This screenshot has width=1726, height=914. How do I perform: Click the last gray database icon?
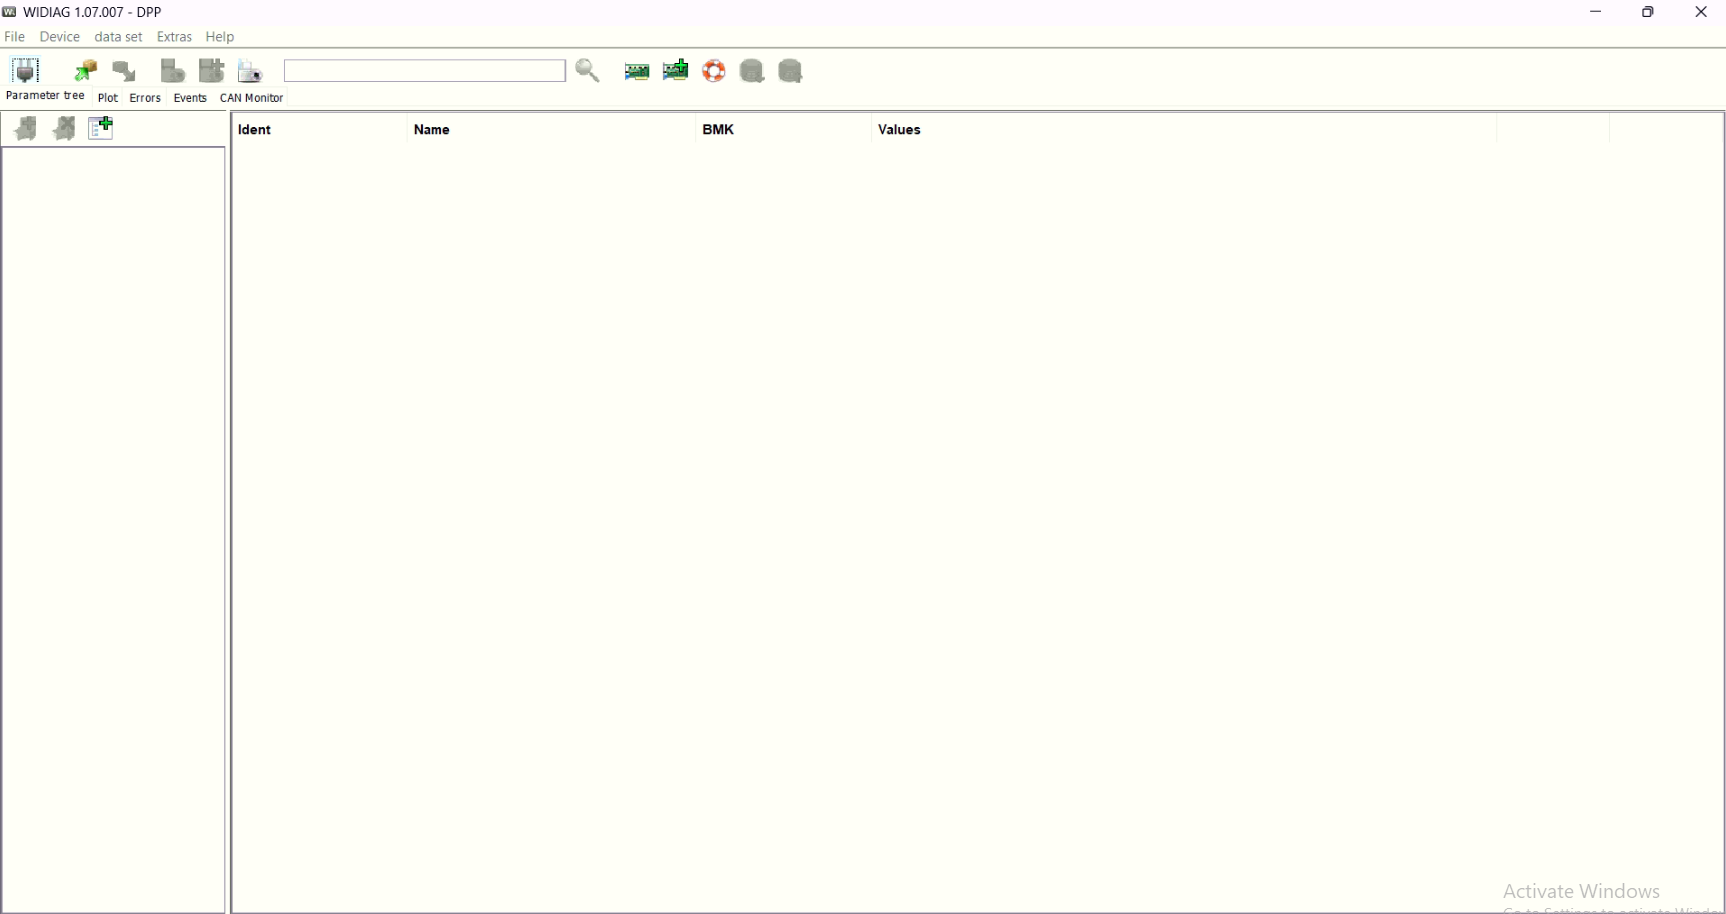(x=791, y=71)
